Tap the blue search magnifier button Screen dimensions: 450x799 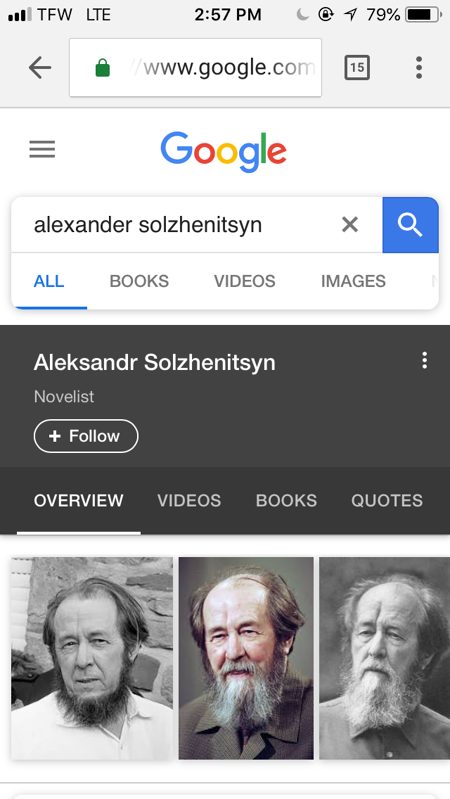pyautogui.click(x=410, y=225)
